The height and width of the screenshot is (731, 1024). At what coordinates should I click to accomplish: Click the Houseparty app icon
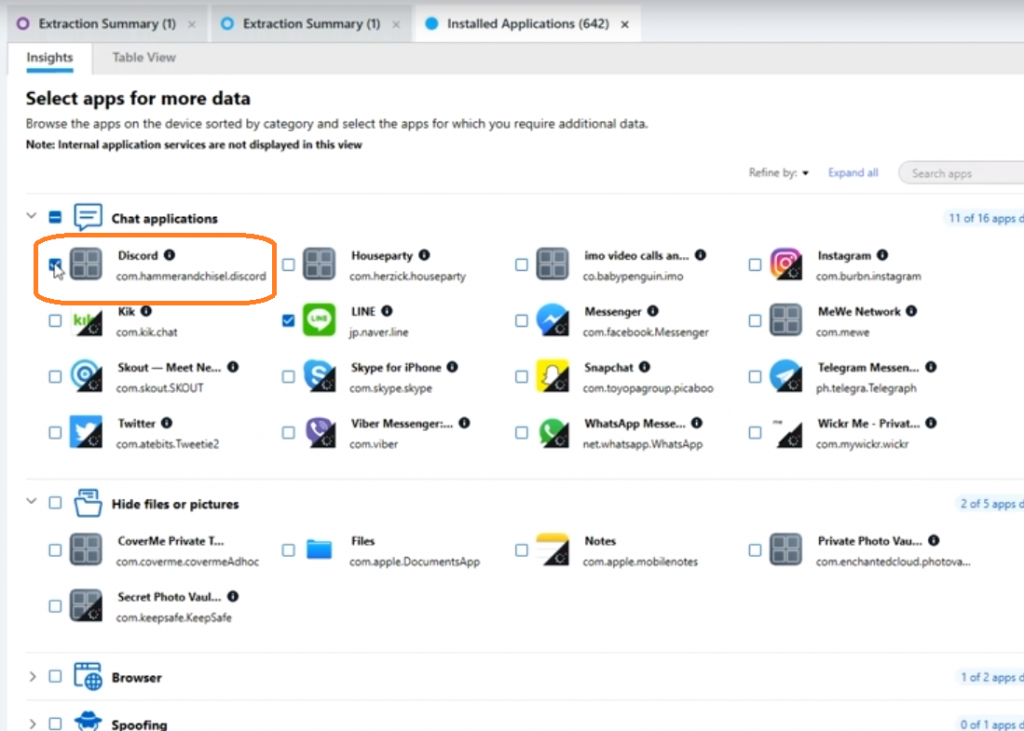click(x=319, y=265)
